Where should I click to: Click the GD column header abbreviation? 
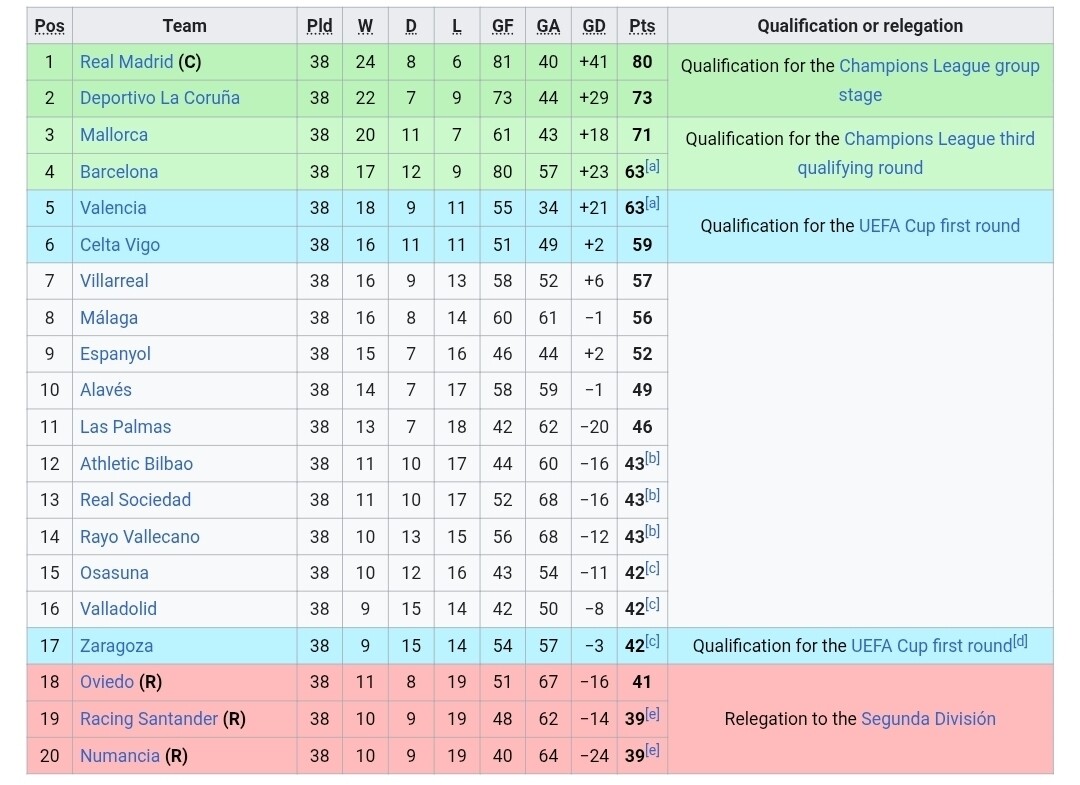click(594, 26)
